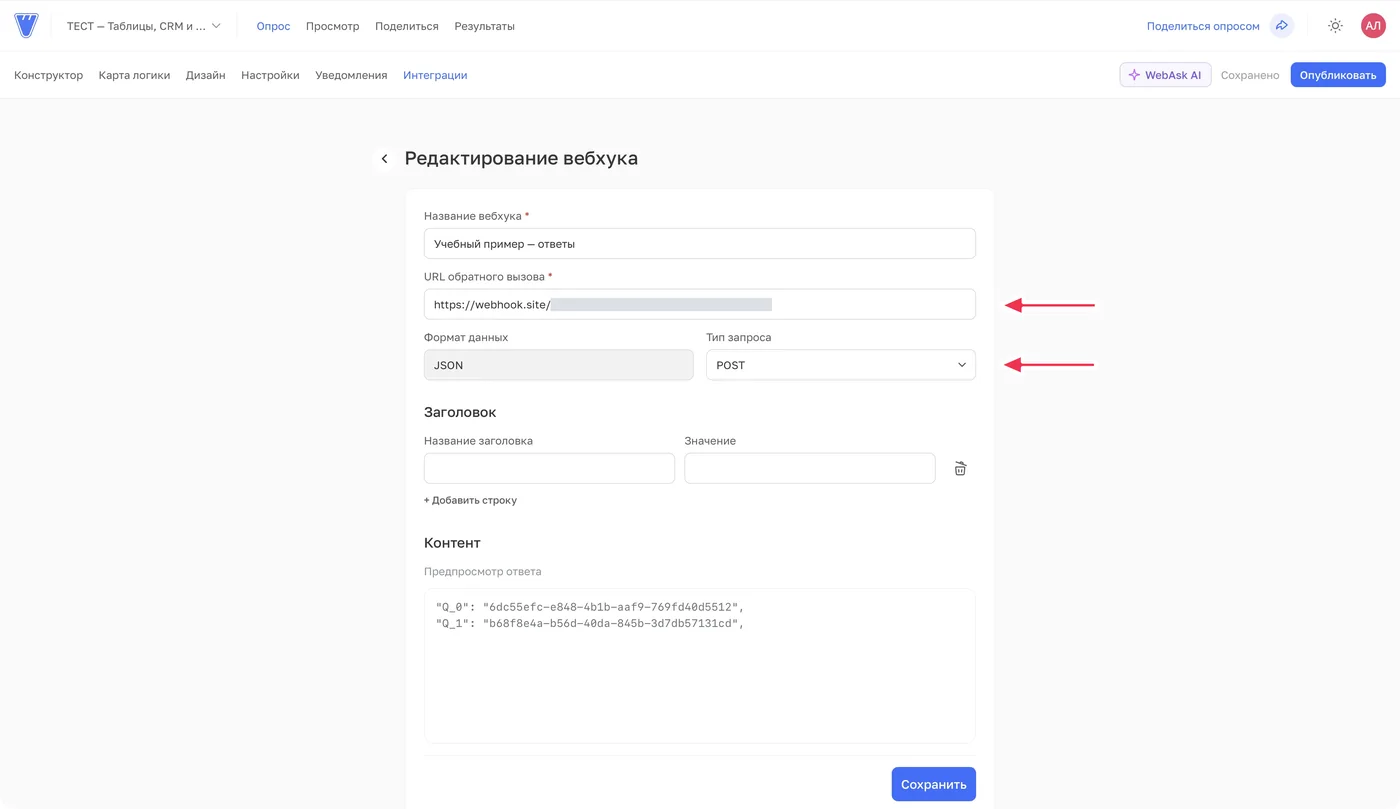This screenshot has height=809, width=1400.
Task: Go to the Поделиться tab
Action: pos(407,26)
